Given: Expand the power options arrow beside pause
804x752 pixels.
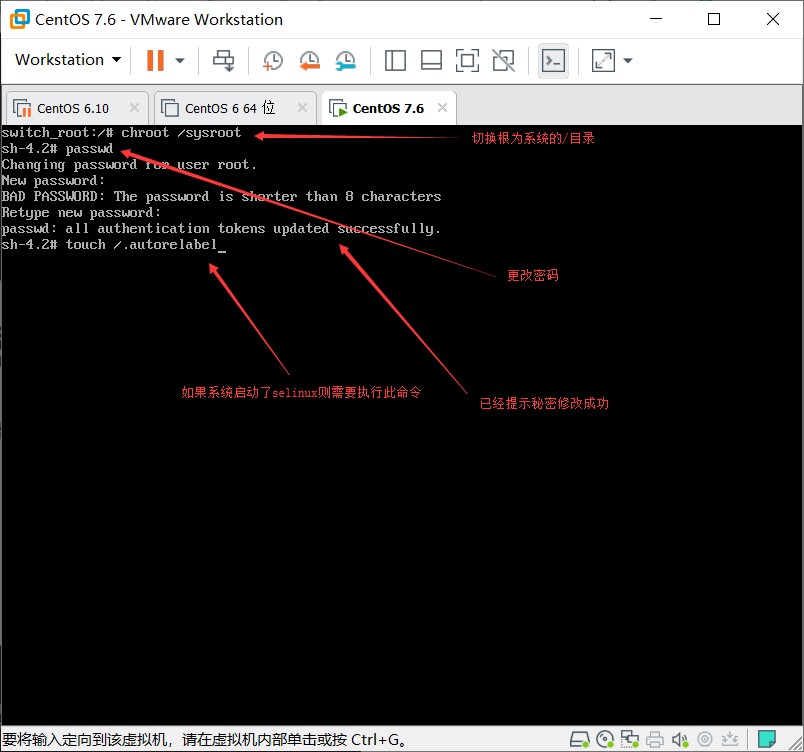Looking at the screenshot, I should pyautogui.click(x=179, y=60).
